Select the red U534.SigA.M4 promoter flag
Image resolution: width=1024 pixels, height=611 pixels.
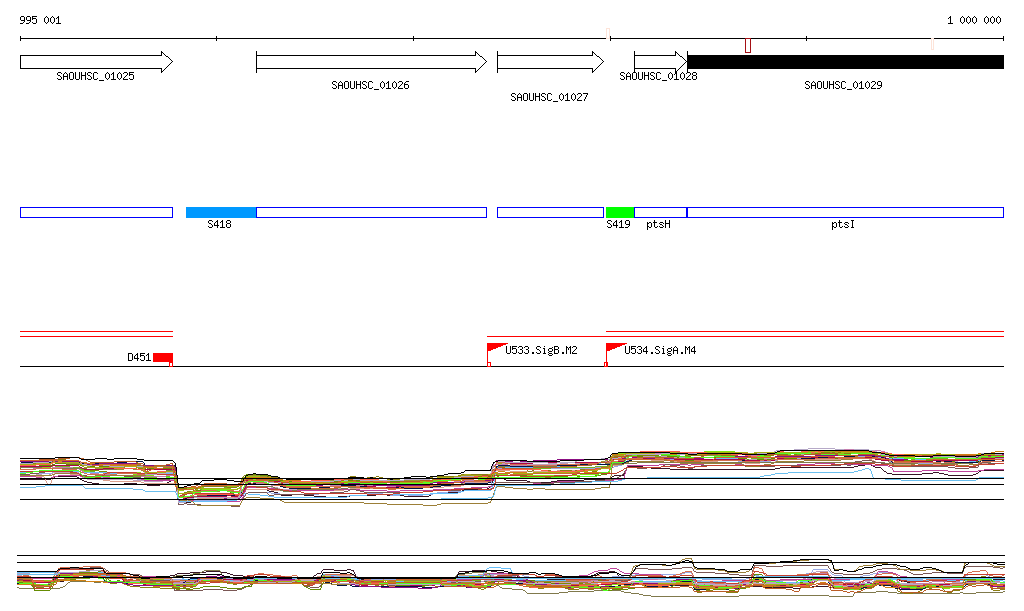coord(614,348)
